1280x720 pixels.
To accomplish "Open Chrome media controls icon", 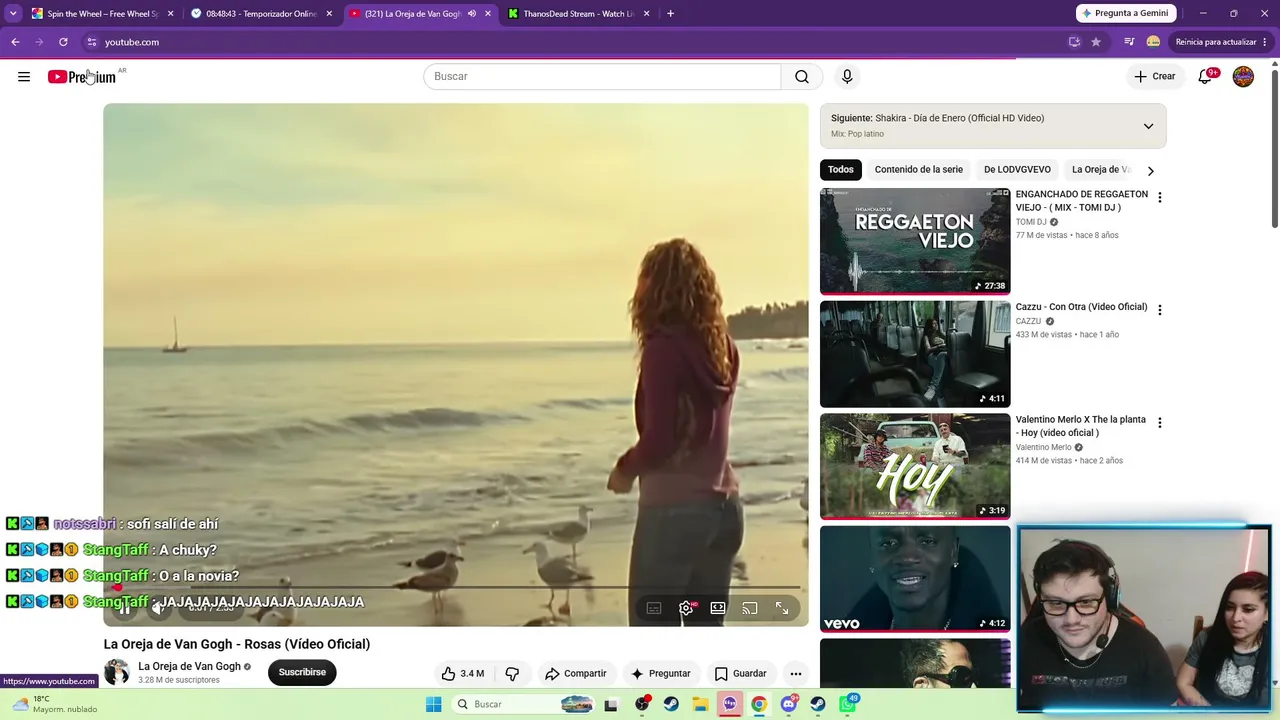I will pyautogui.click(x=1129, y=42).
